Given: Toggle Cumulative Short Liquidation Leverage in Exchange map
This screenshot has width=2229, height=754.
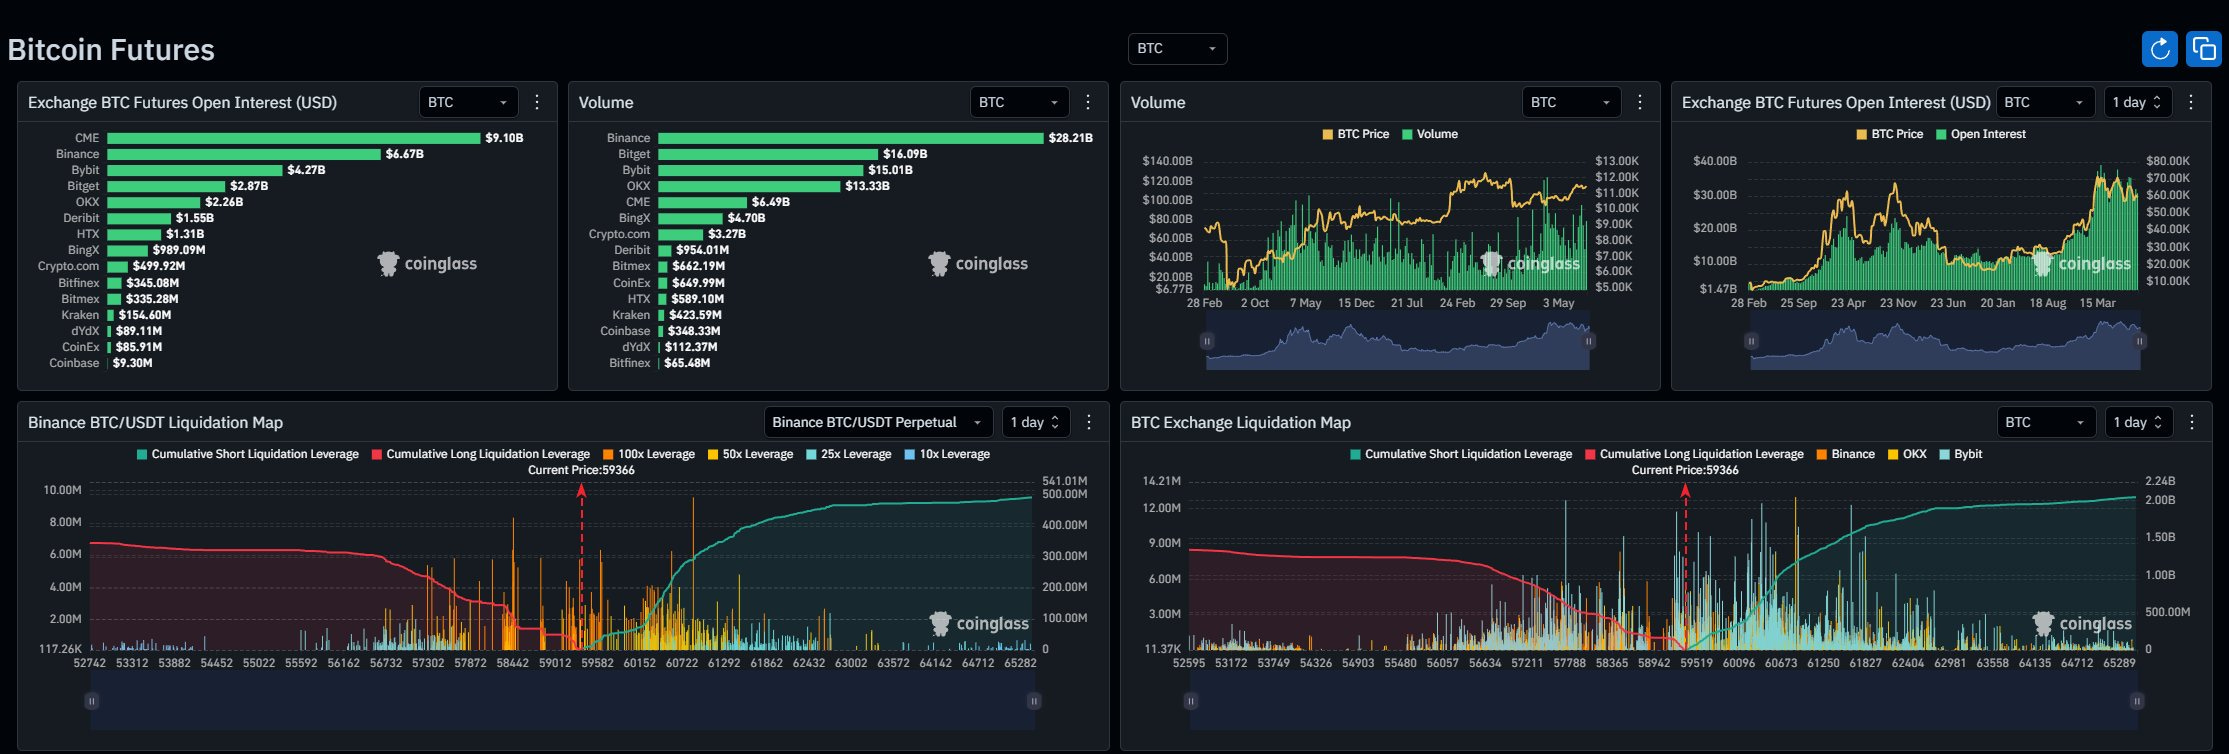Looking at the screenshot, I should 1461,454.
